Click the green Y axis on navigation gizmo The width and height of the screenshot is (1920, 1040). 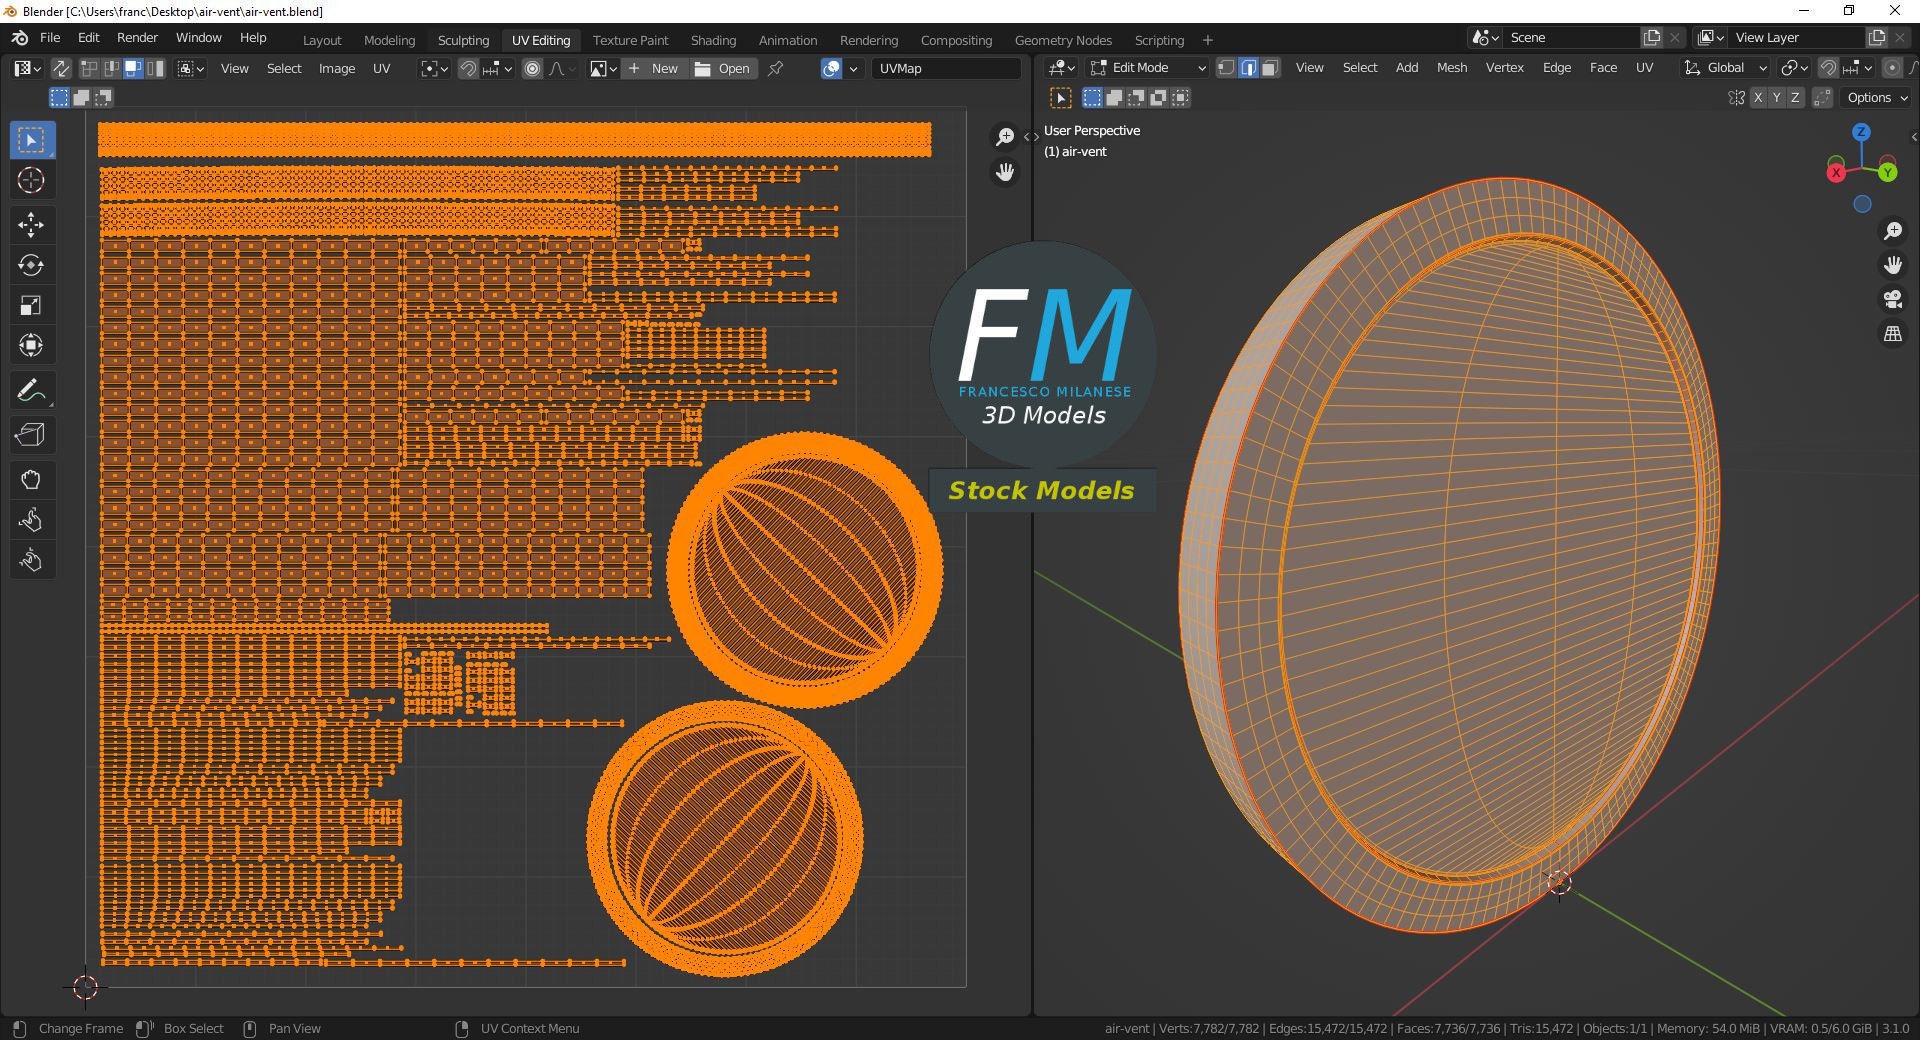click(1888, 173)
